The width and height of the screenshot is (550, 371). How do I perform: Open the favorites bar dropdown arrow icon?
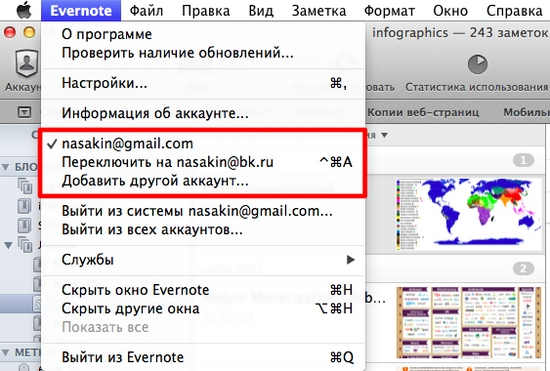point(24,112)
